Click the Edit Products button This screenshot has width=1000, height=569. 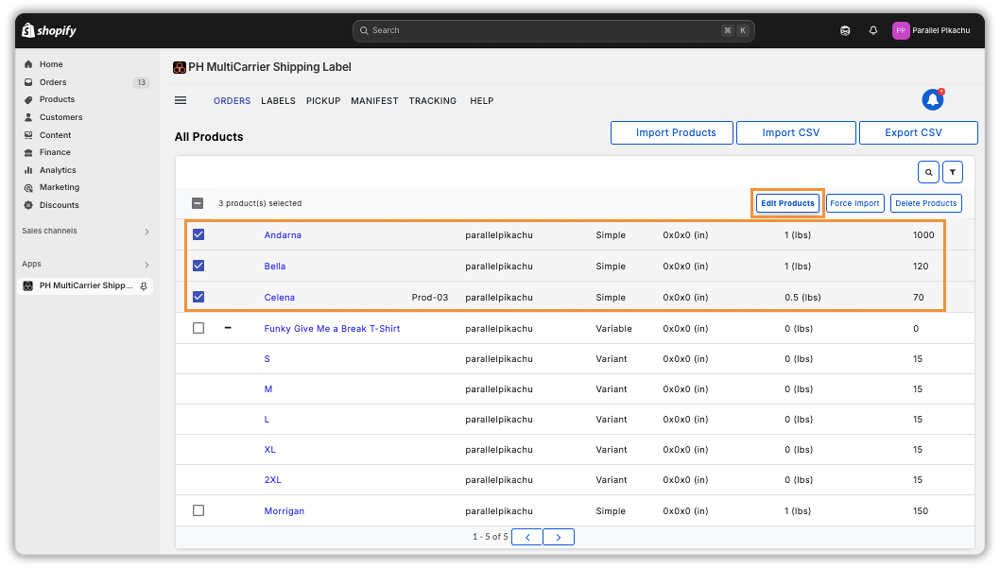(x=788, y=203)
